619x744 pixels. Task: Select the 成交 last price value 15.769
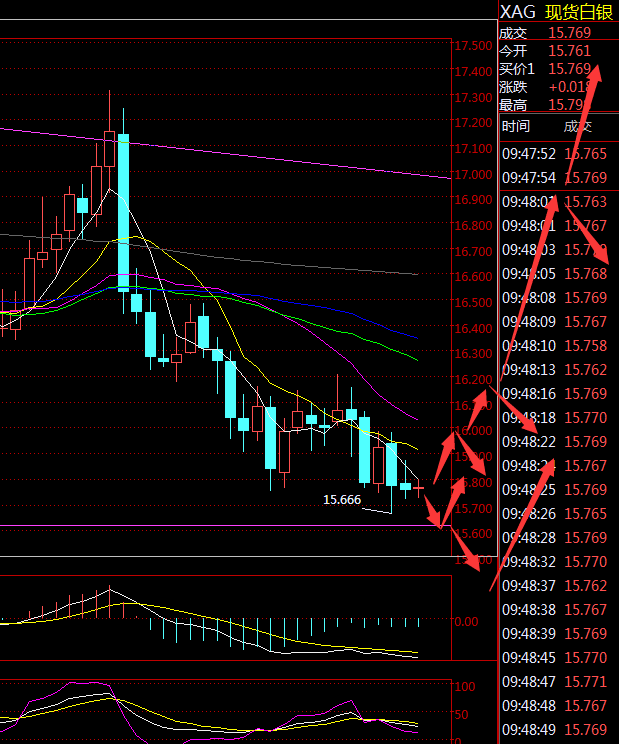click(570, 33)
